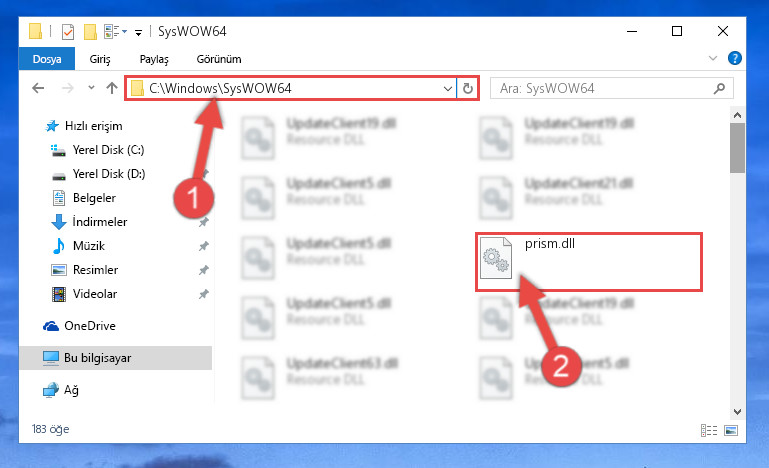The height and width of the screenshot is (468, 769).
Task: Open the Help question mark icon
Action: click(x=734, y=58)
